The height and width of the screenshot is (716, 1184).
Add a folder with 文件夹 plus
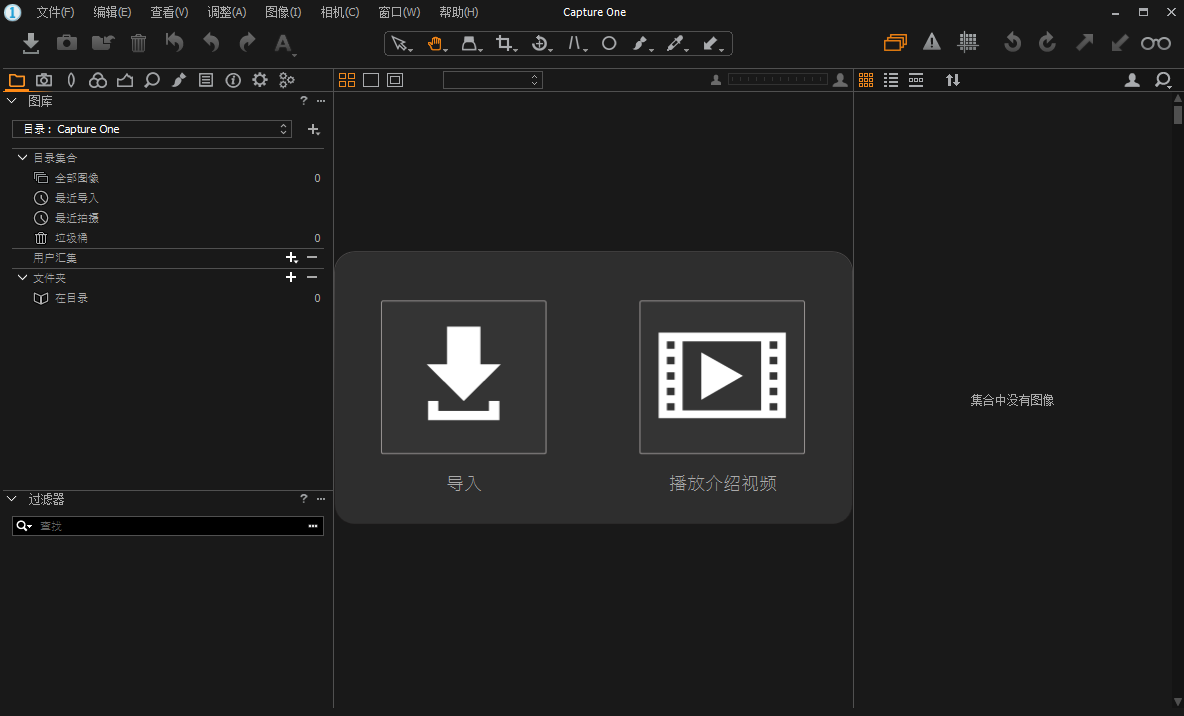point(291,277)
